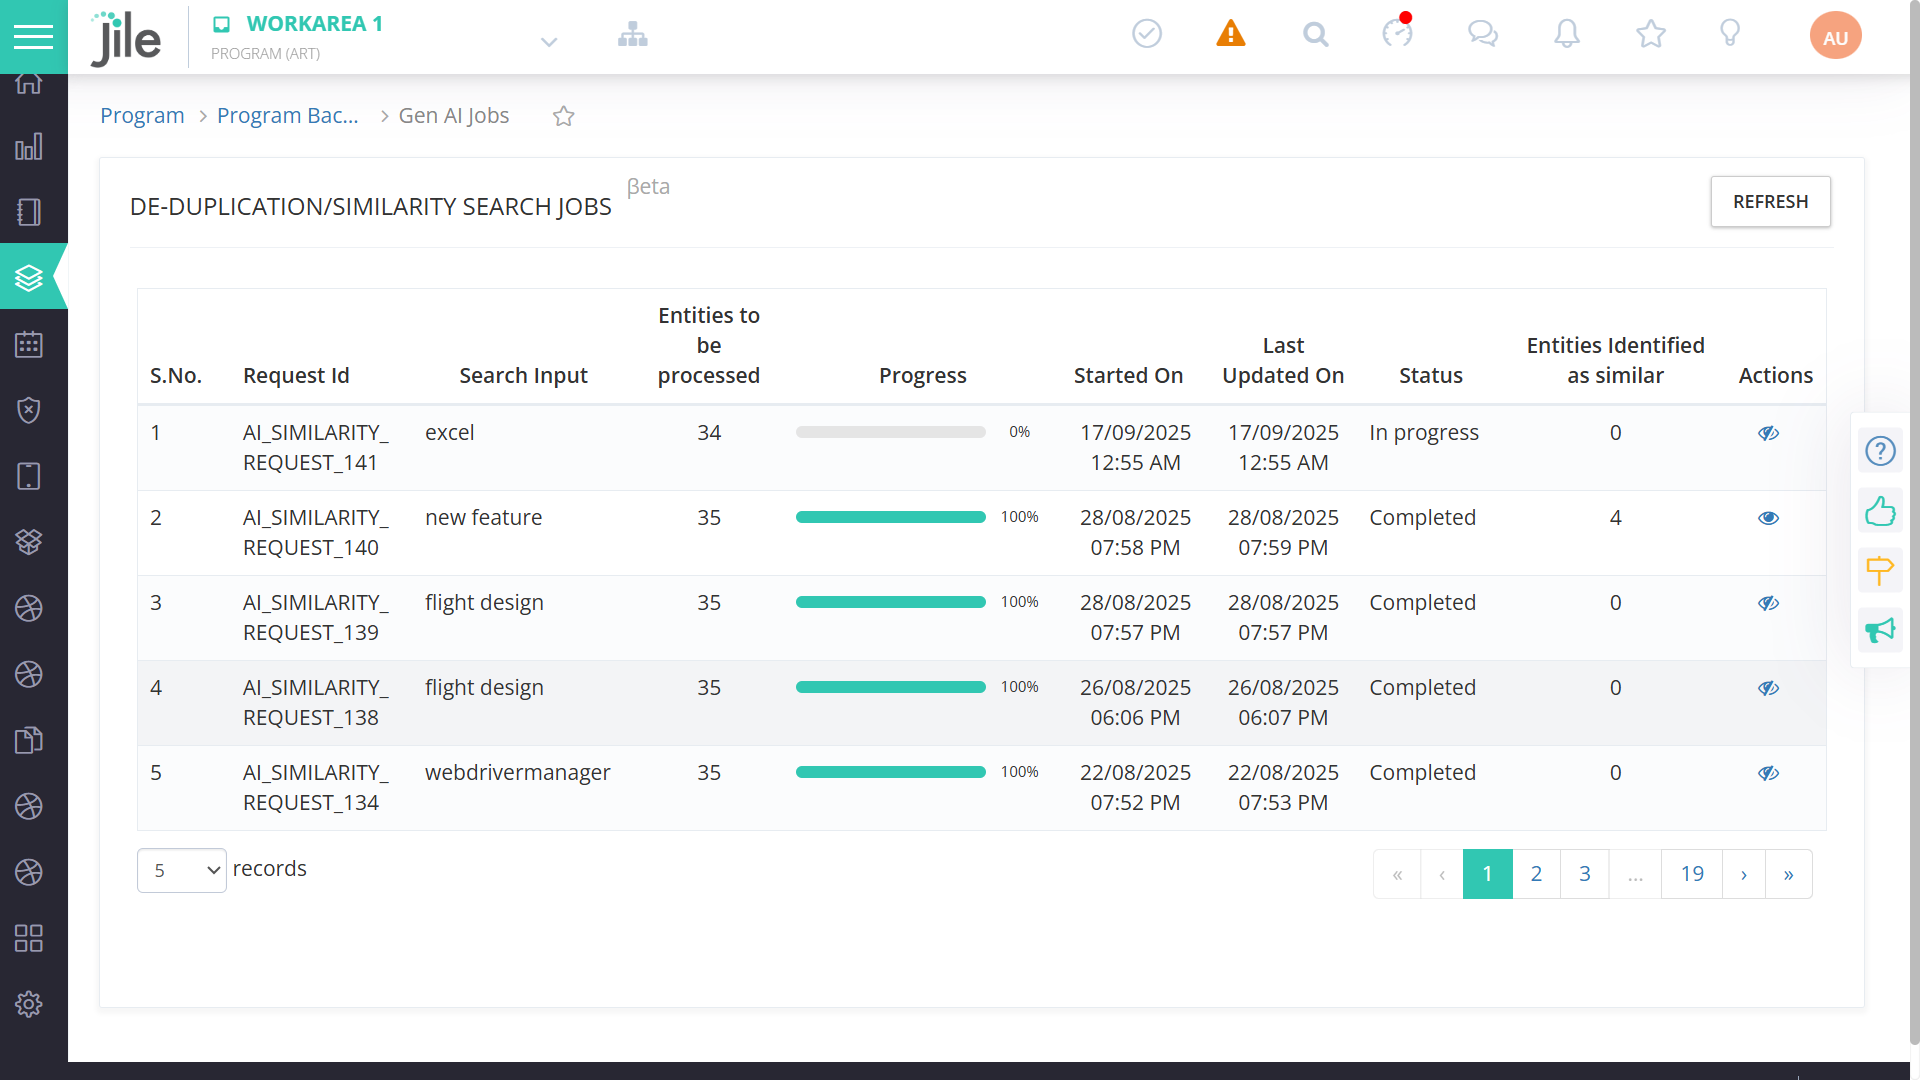Open the documents copy sidebar icon

point(29,740)
